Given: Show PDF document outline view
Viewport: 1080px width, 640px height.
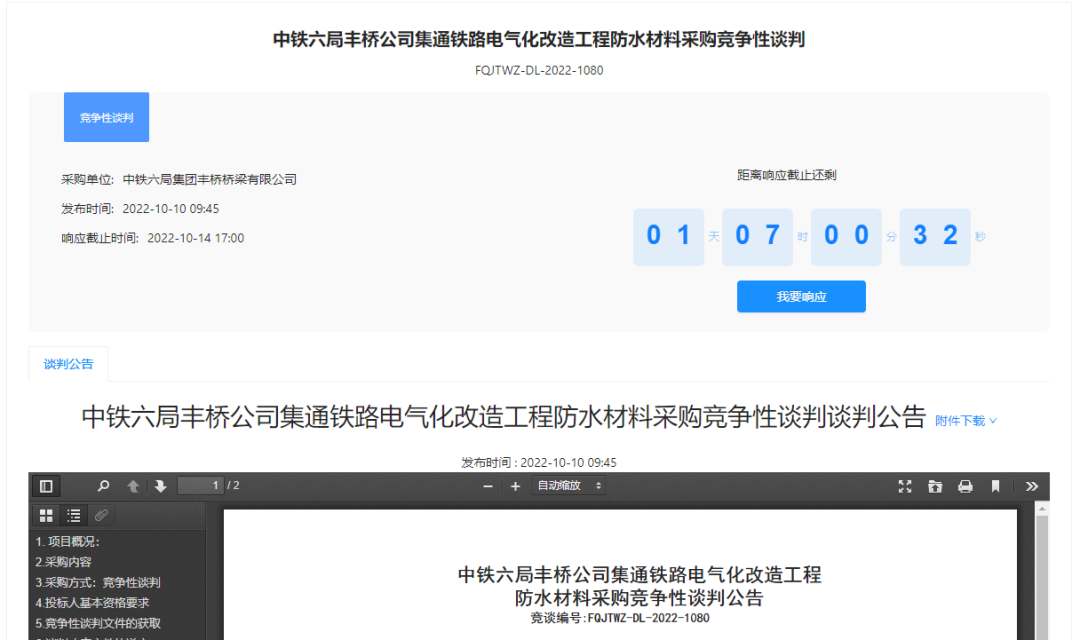Looking at the screenshot, I should 74,515.
